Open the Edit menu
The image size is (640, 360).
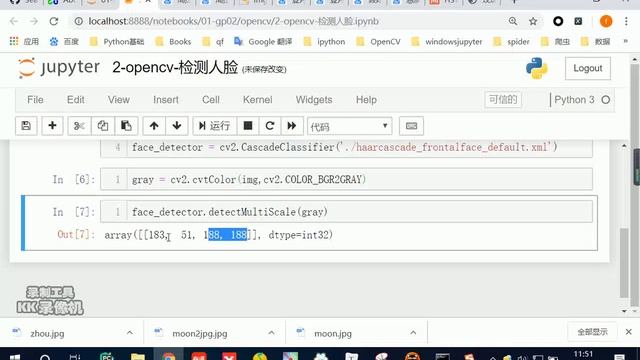point(76,100)
